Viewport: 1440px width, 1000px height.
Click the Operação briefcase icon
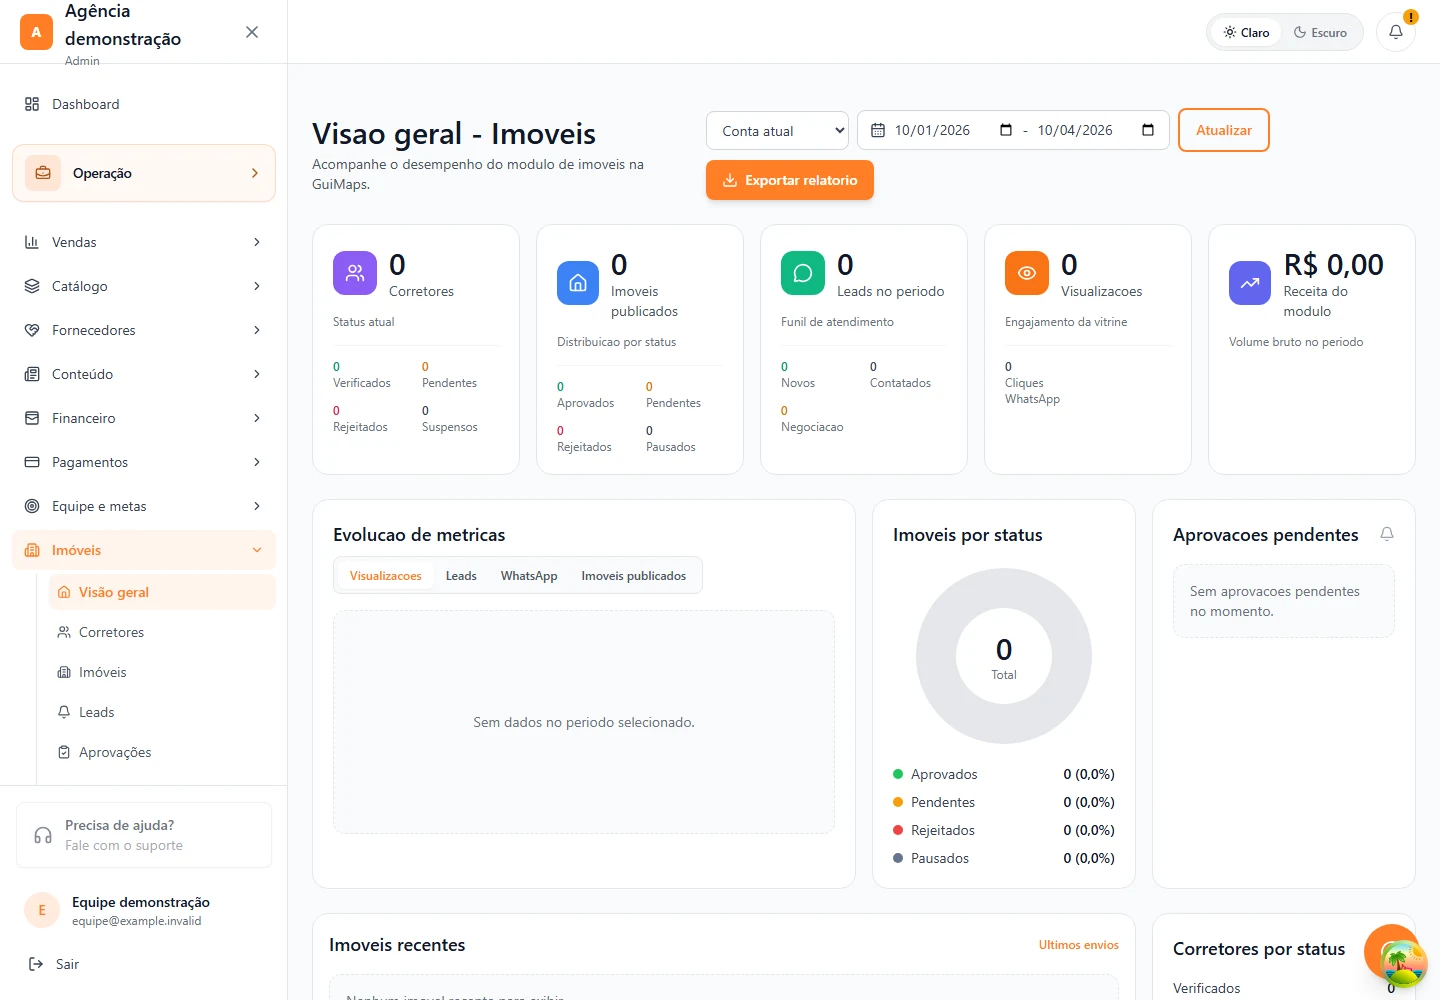click(43, 173)
